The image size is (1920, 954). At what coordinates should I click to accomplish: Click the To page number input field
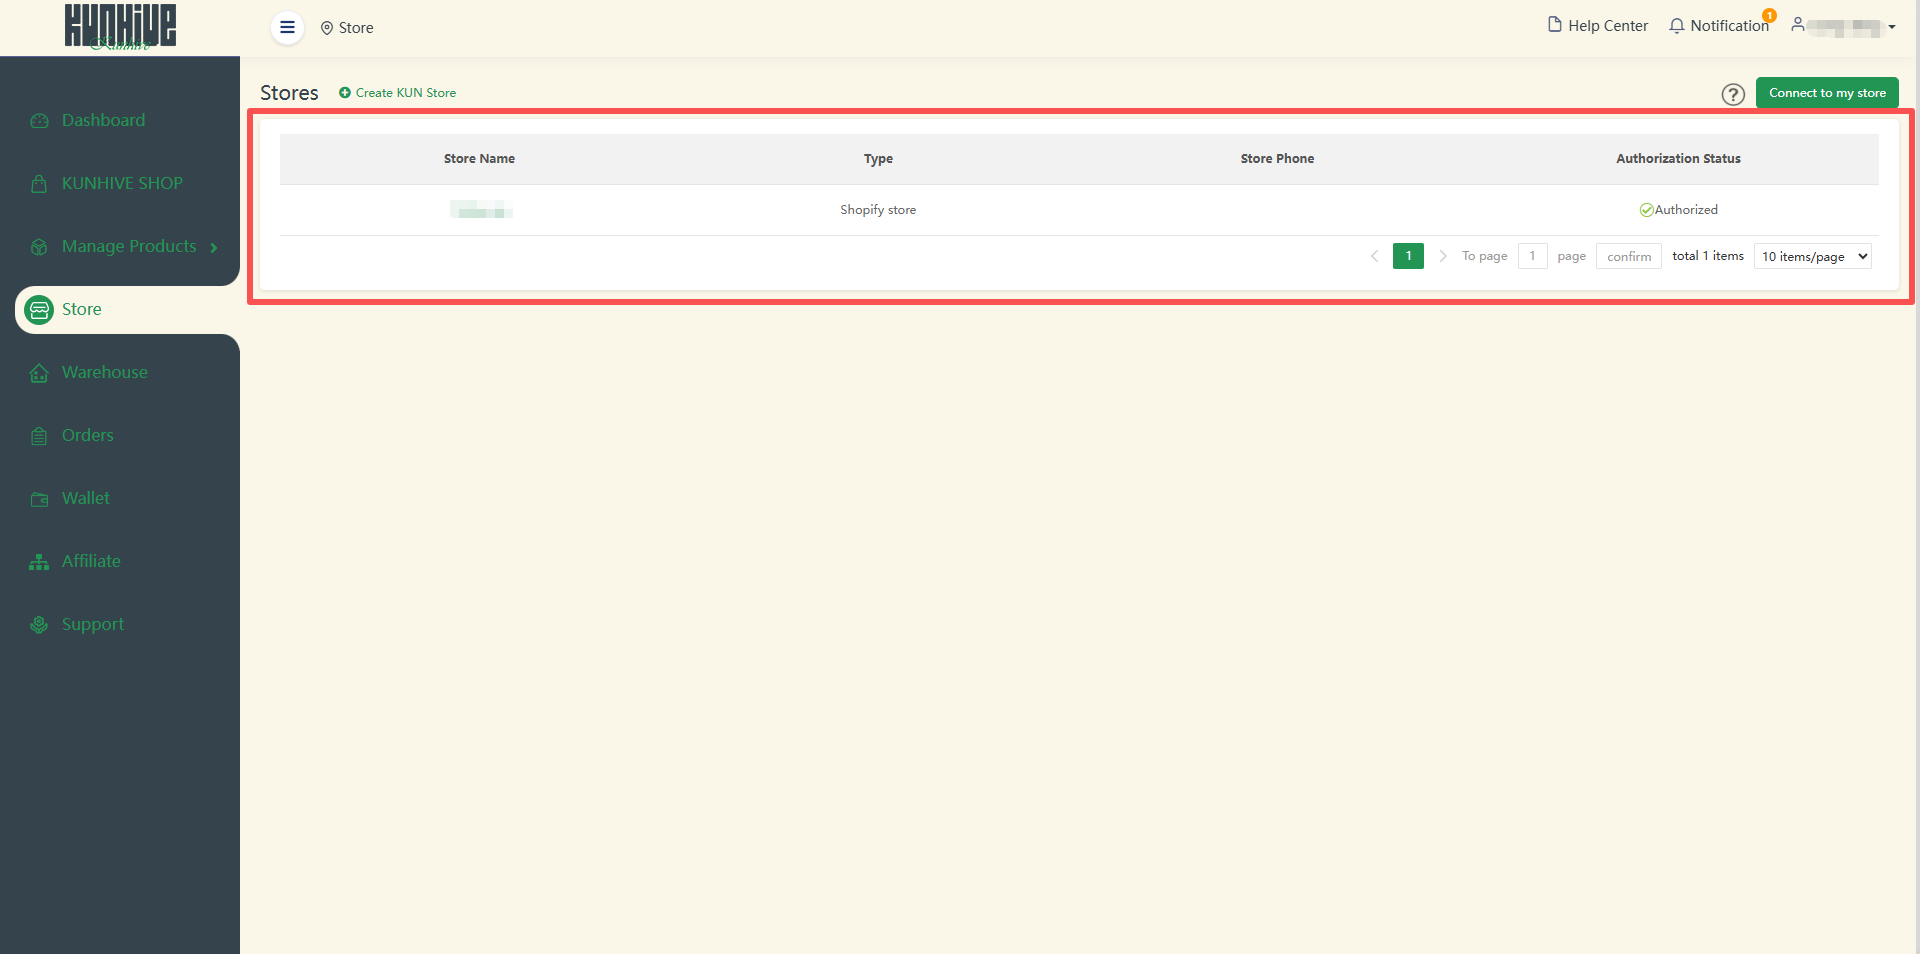1531,256
